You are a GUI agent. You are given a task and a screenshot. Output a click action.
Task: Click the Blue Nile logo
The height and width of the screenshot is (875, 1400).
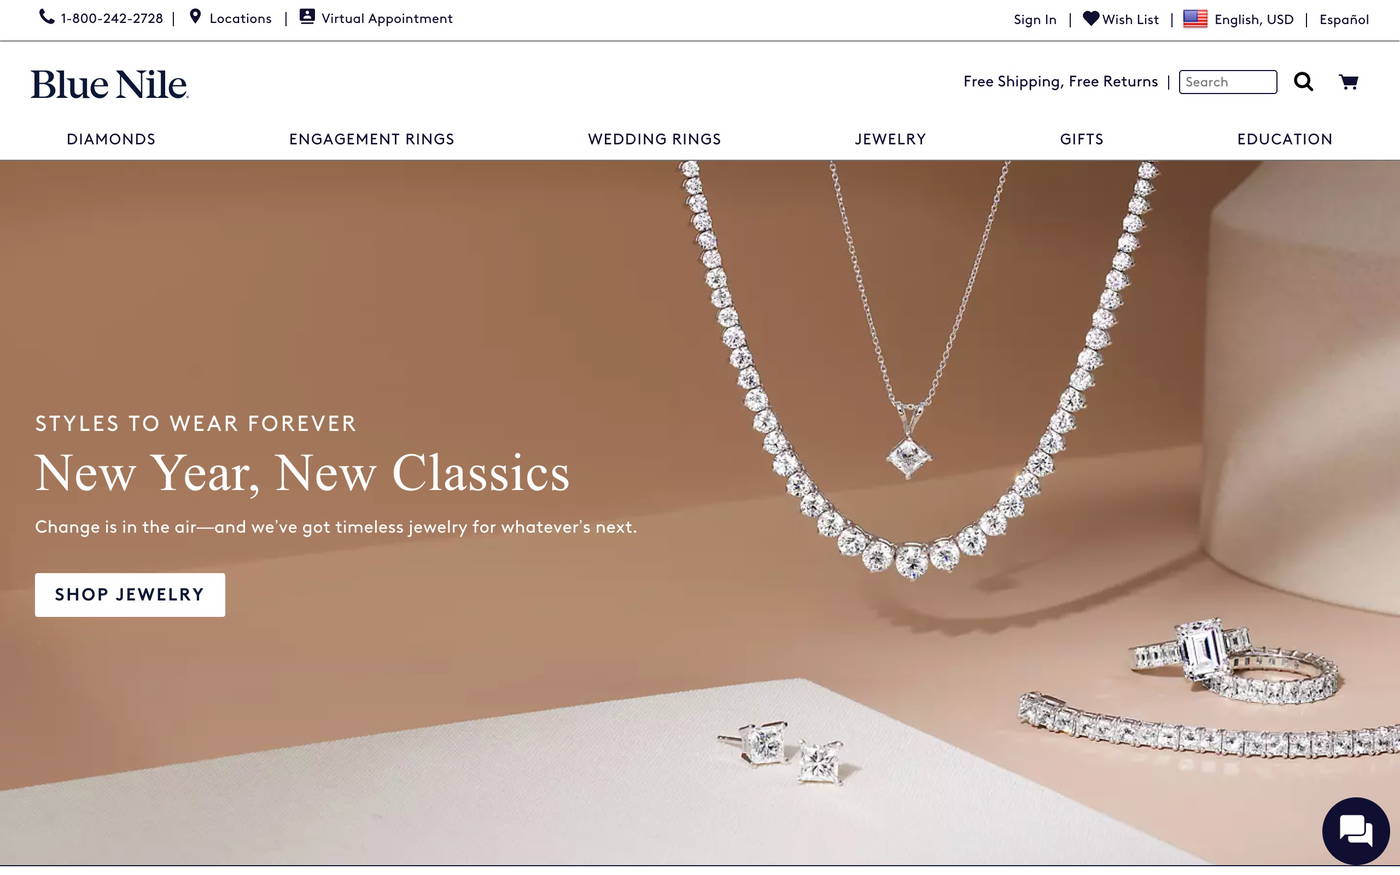(x=109, y=85)
